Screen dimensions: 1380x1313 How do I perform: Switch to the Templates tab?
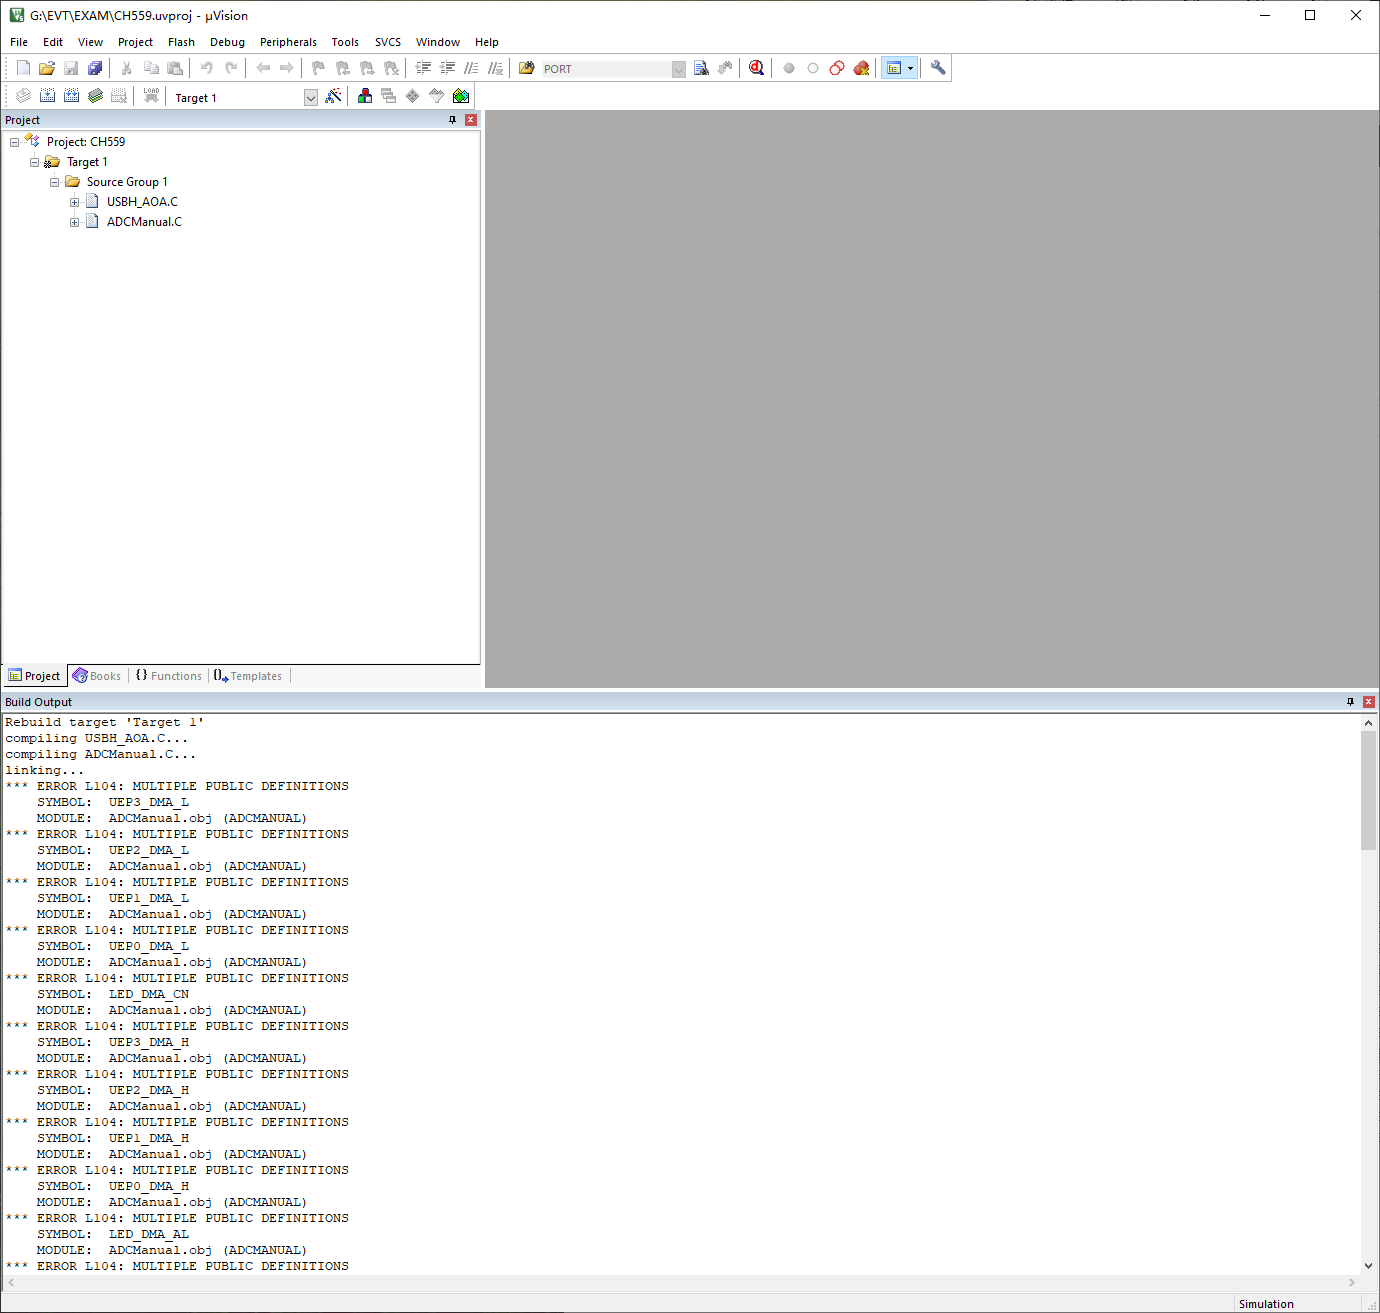click(x=248, y=676)
